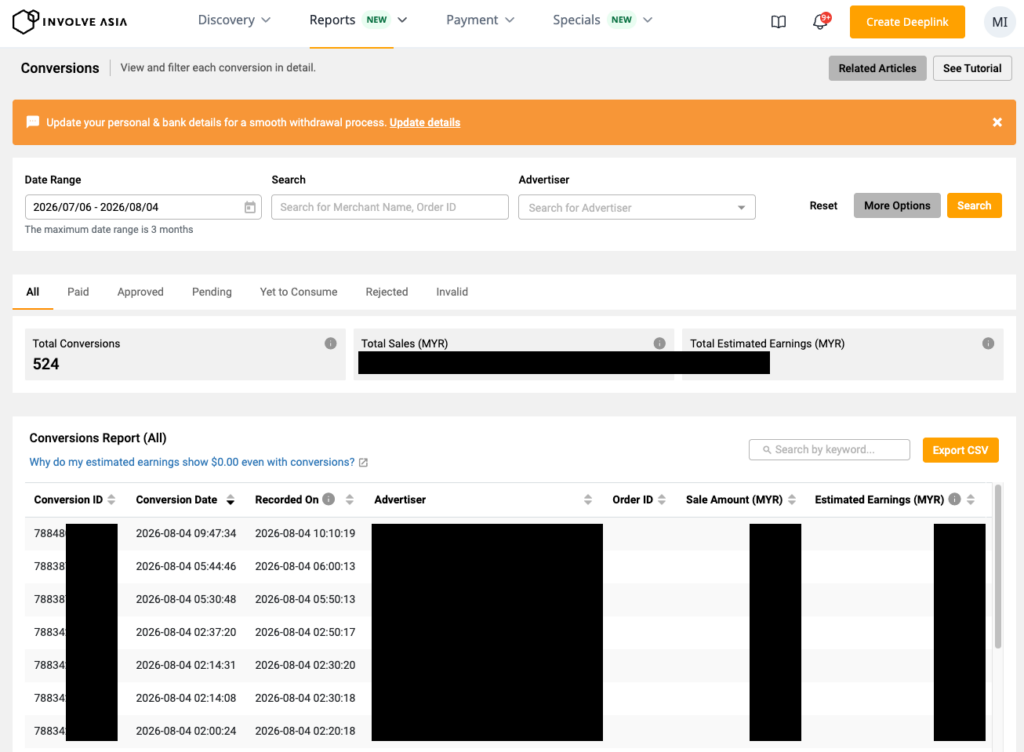Click More Options button
This screenshot has height=752, width=1024.
tap(897, 206)
